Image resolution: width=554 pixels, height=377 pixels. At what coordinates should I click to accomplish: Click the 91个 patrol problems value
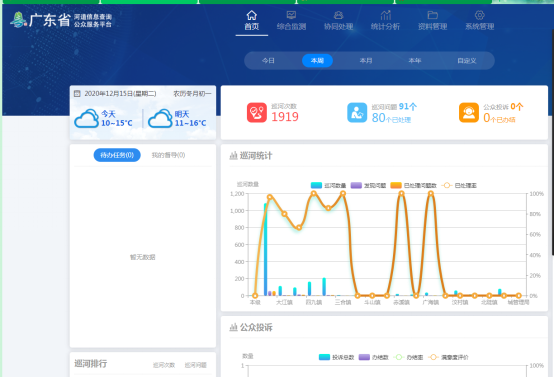click(x=408, y=106)
